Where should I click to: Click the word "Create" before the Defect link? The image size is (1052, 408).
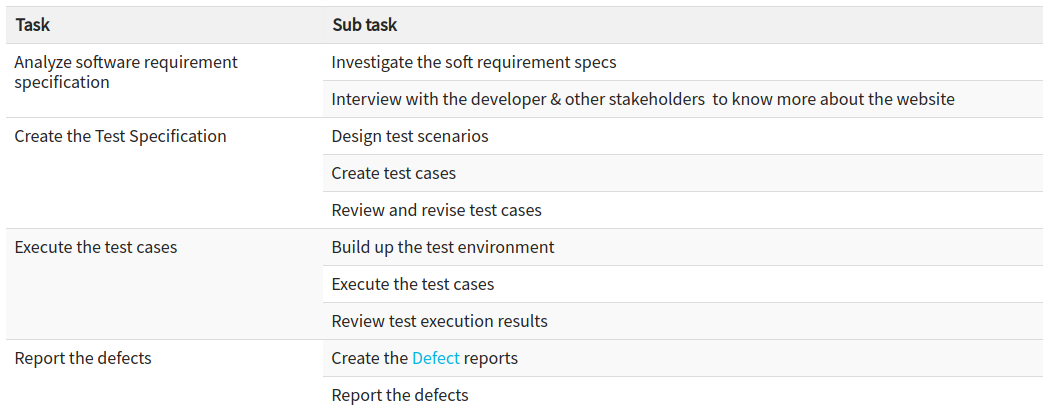point(356,358)
